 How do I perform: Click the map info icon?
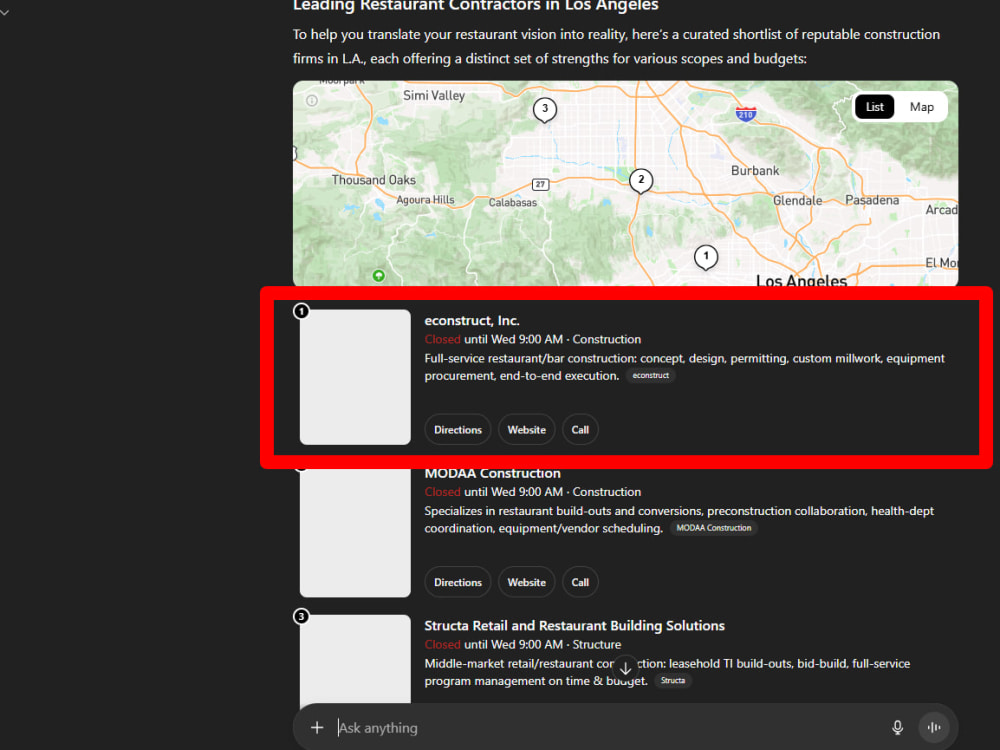312,100
